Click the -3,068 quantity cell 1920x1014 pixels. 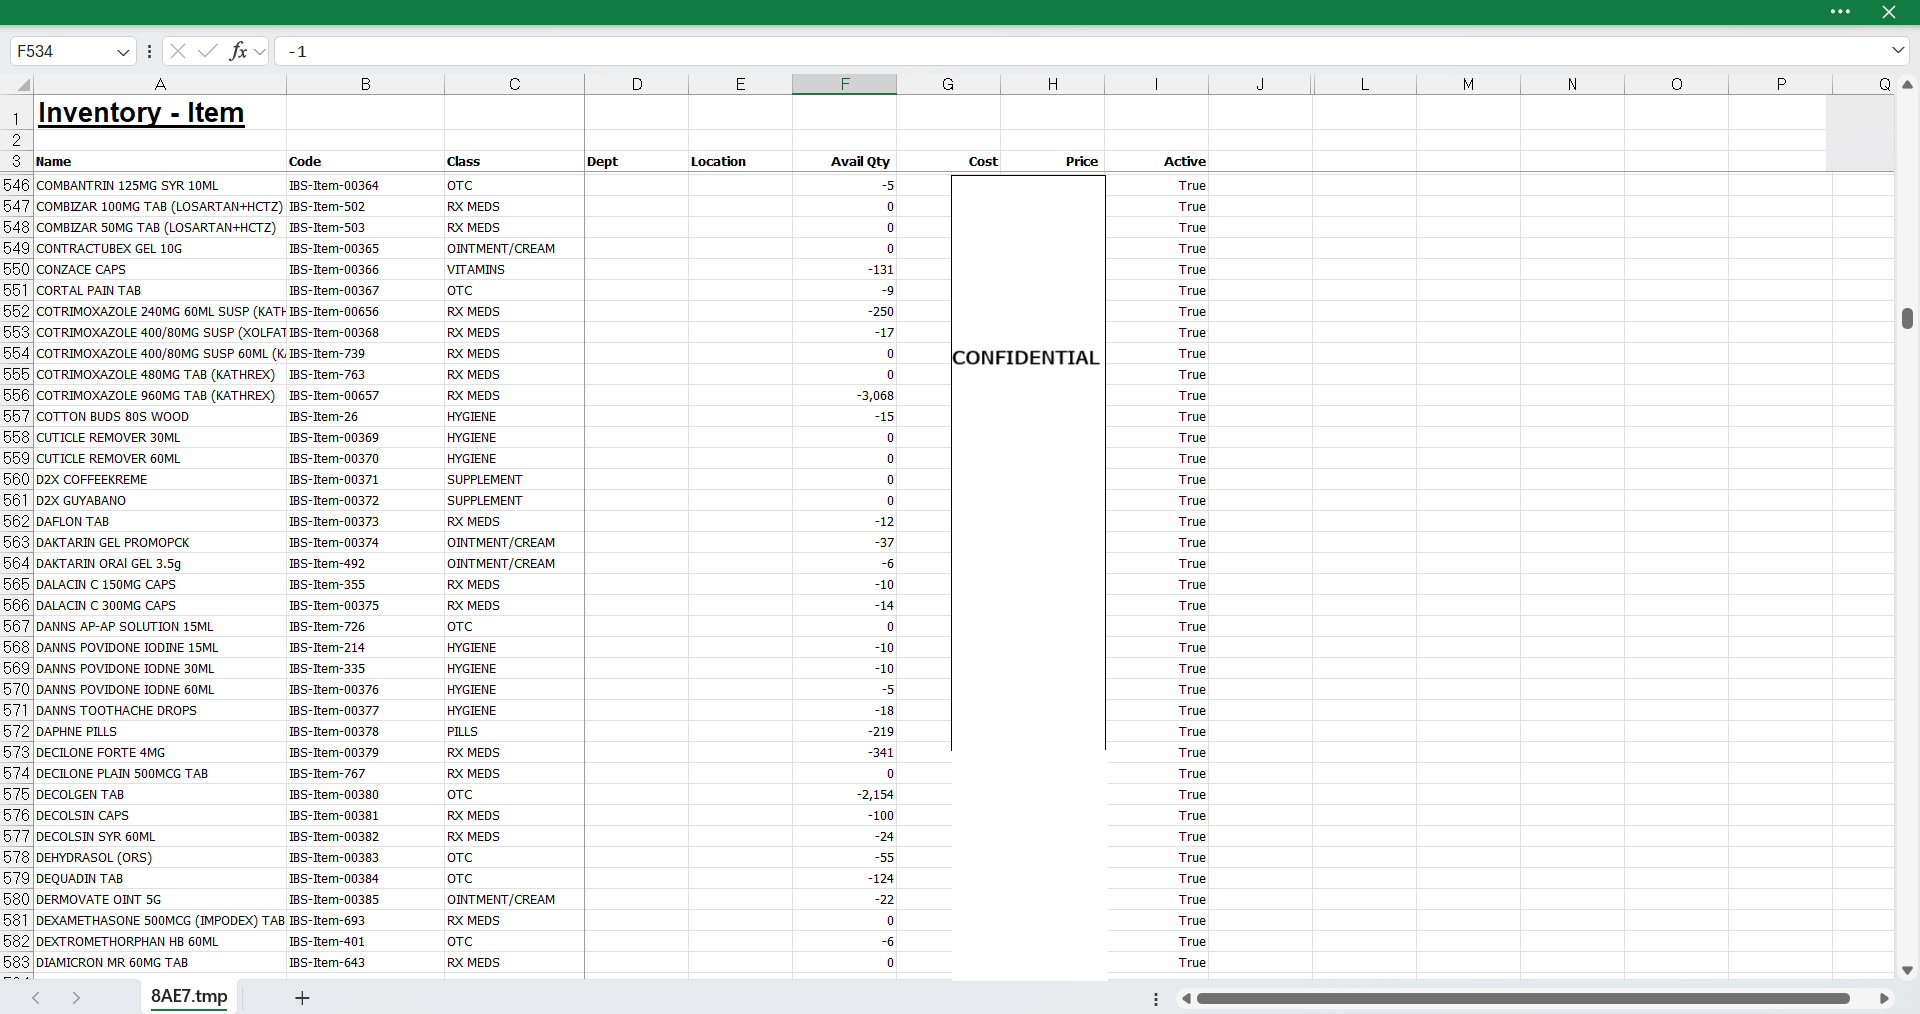[x=844, y=396]
